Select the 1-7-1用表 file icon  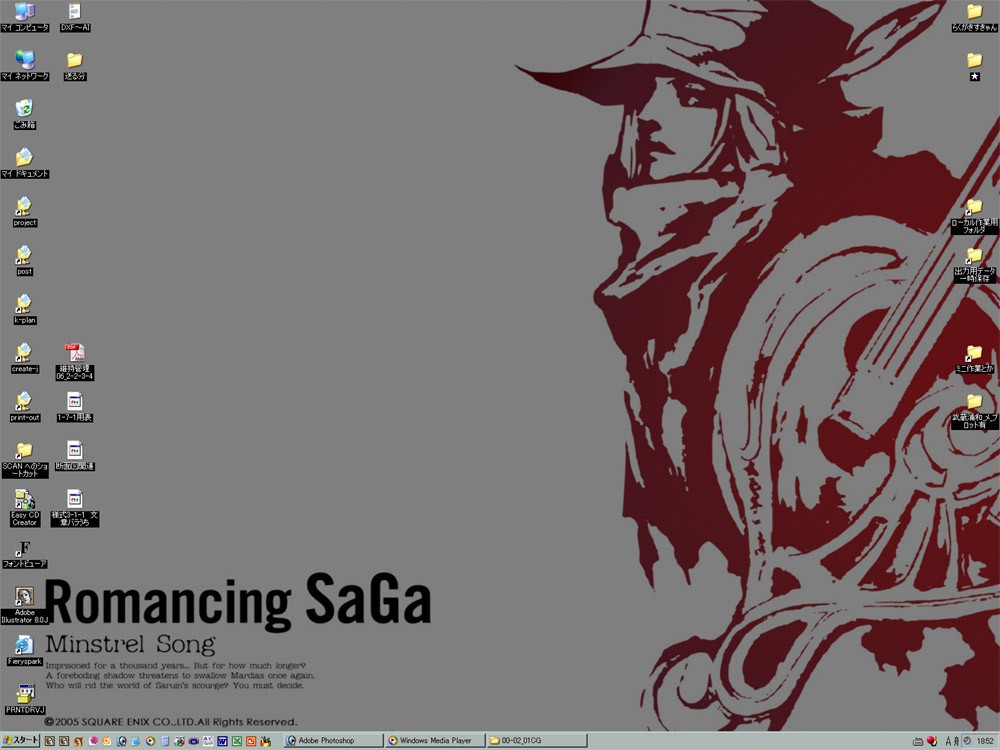[75, 407]
